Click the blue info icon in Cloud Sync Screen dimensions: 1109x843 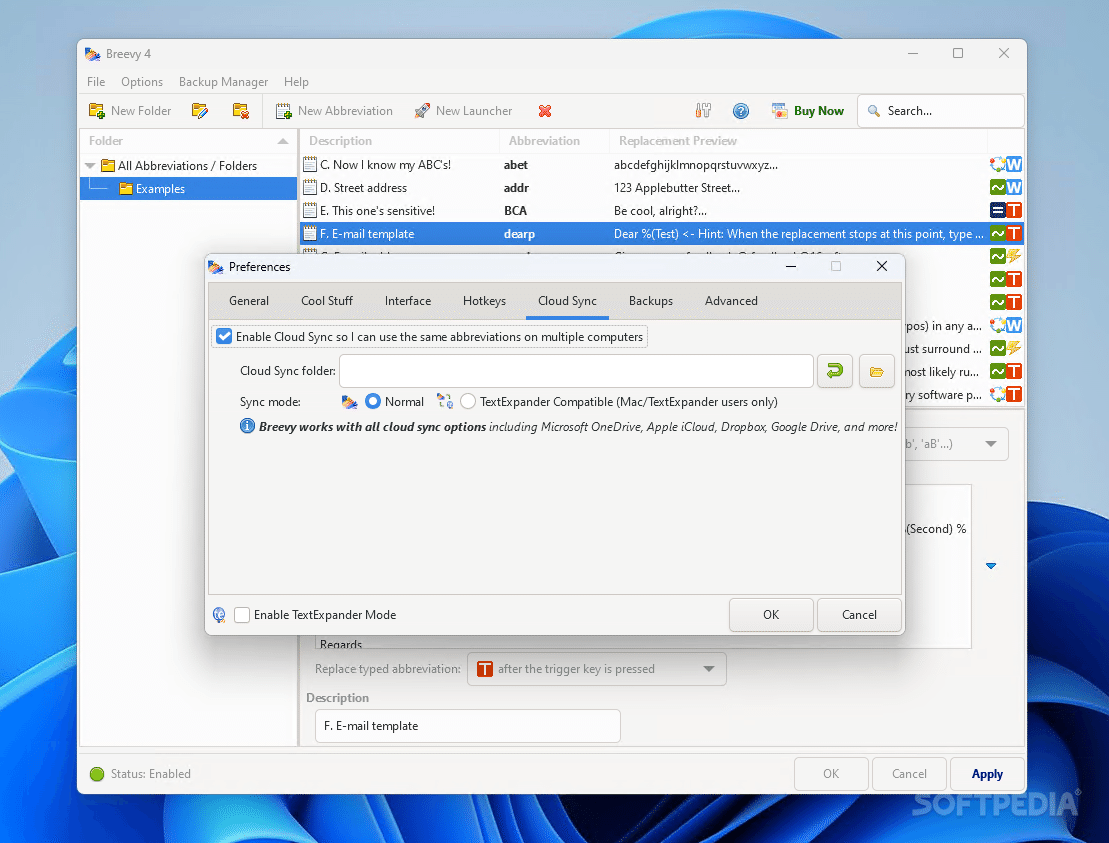pyautogui.click(x=247, y=426)
